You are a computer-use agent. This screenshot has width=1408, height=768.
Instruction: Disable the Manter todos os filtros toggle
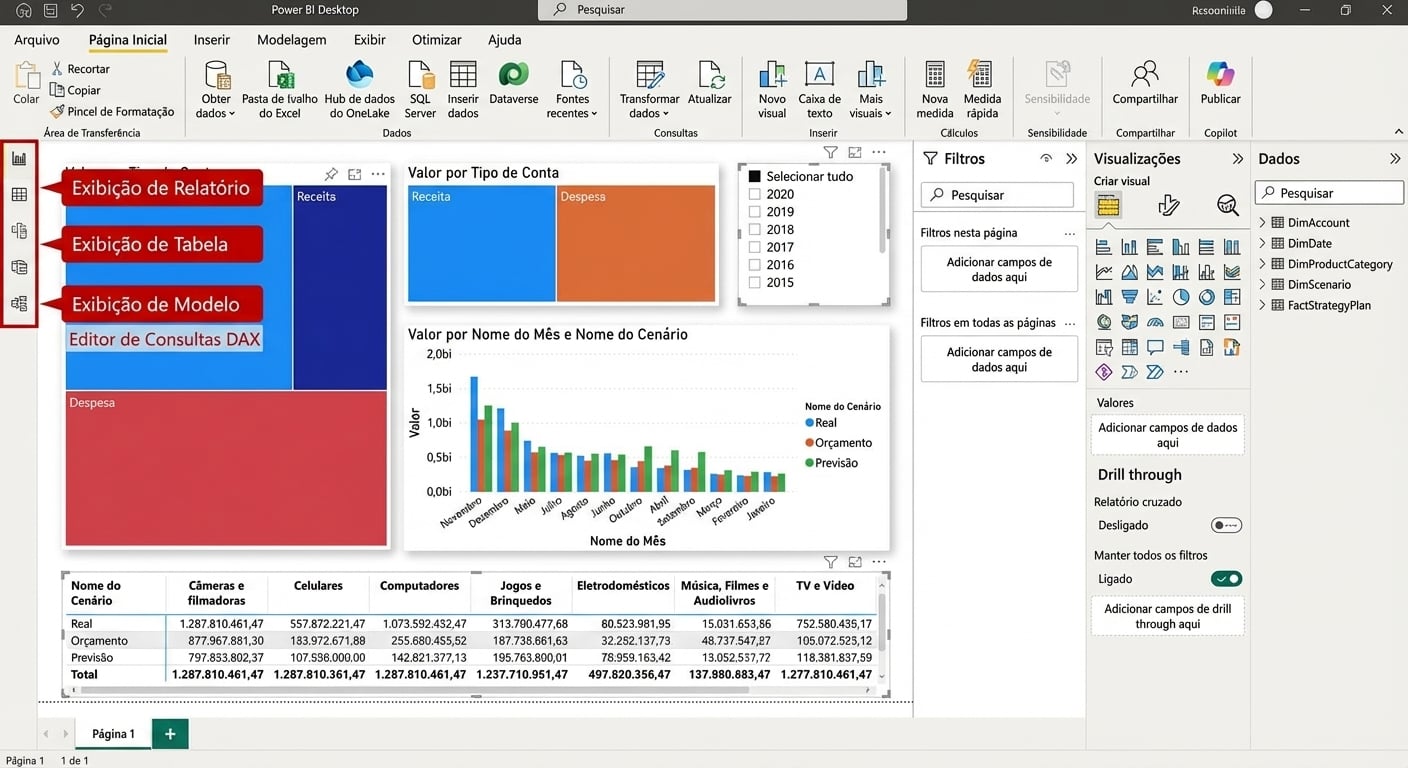click(x=1227, y=578)
